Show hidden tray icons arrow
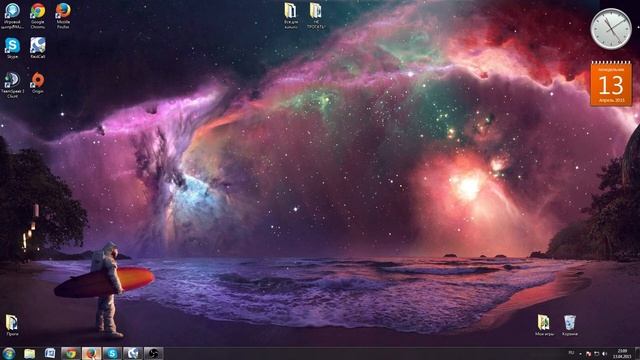 (580, 353)
